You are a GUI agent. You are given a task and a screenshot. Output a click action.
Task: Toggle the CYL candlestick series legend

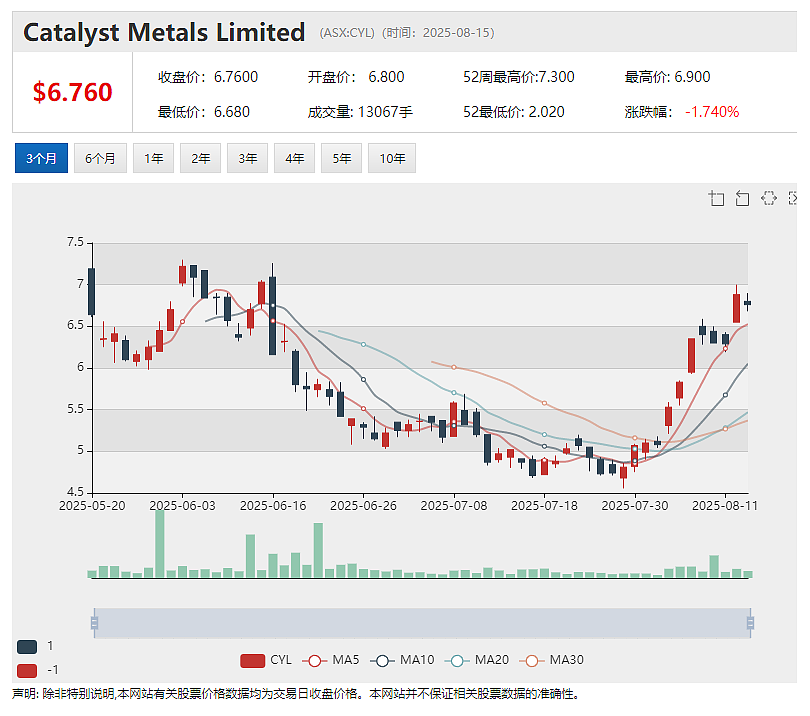(266, 660)
